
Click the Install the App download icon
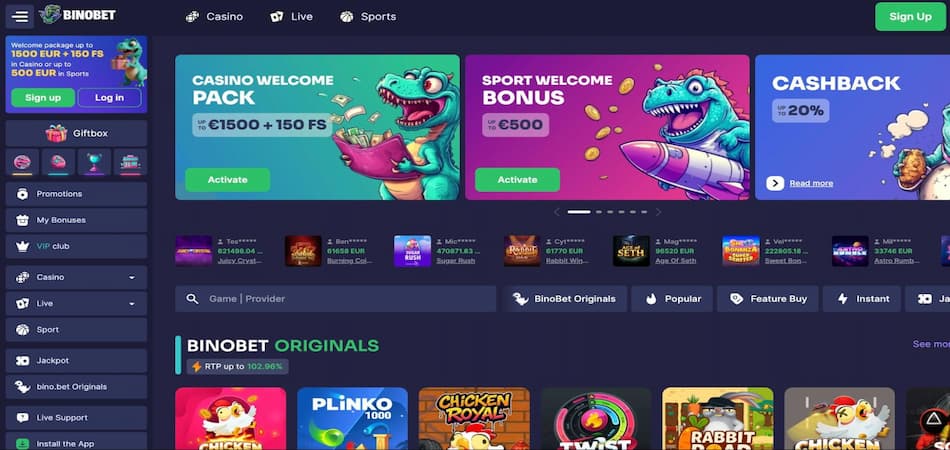(22, 444)
